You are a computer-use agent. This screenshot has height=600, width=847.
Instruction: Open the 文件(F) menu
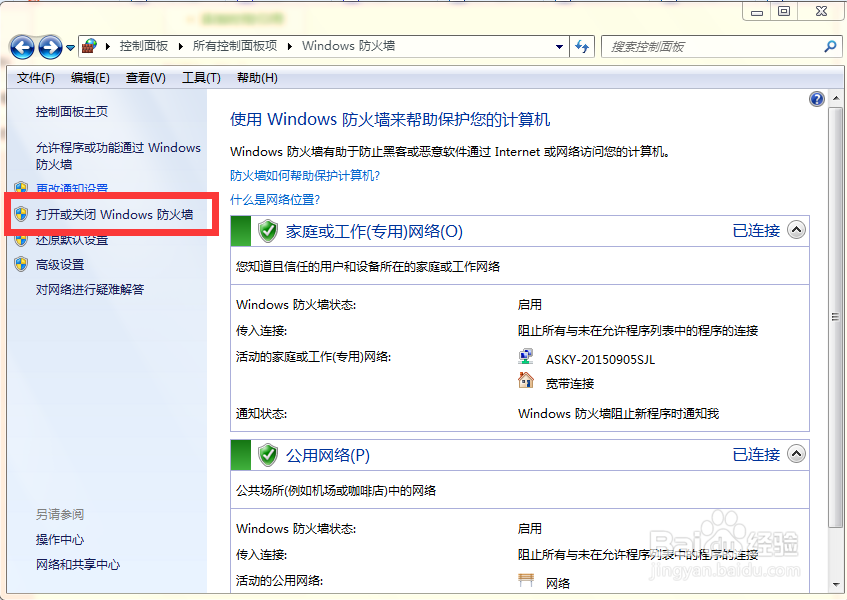click(x=36, y=78)
